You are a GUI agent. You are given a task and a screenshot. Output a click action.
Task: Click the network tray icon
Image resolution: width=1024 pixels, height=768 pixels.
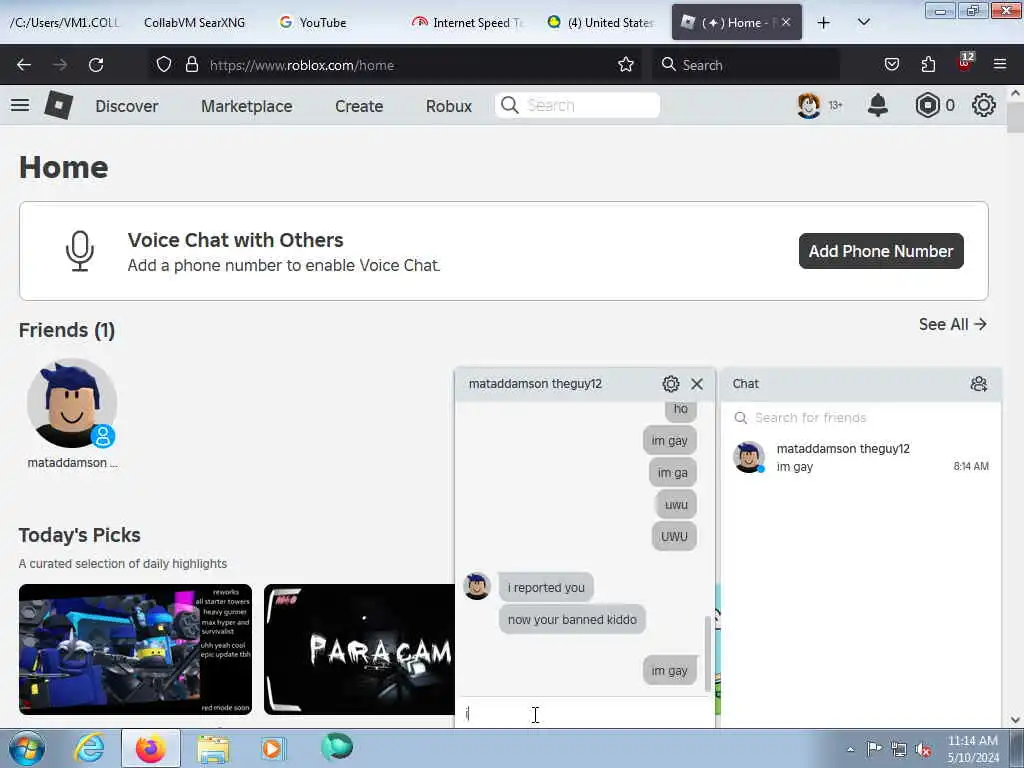[899, 750]
